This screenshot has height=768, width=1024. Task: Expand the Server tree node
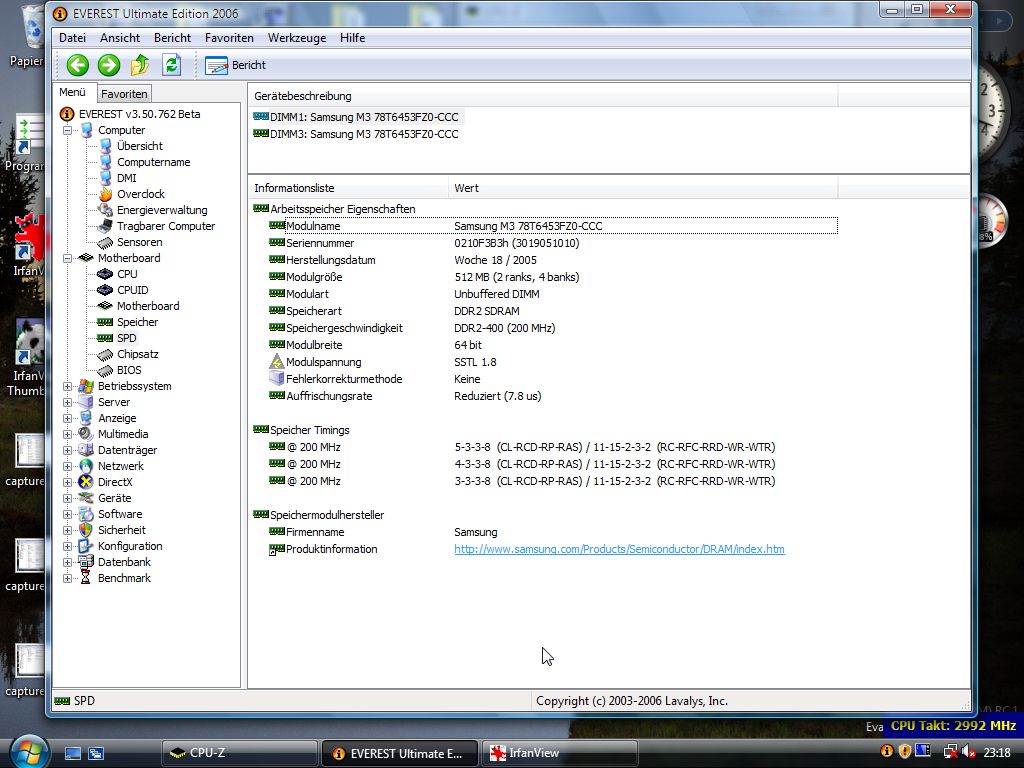click(x=67, y=402)
